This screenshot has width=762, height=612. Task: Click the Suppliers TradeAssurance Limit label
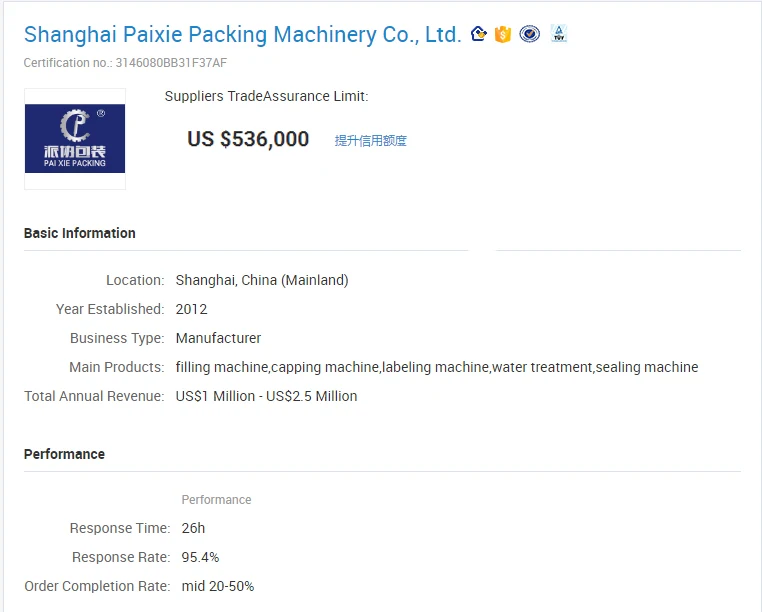266,96
